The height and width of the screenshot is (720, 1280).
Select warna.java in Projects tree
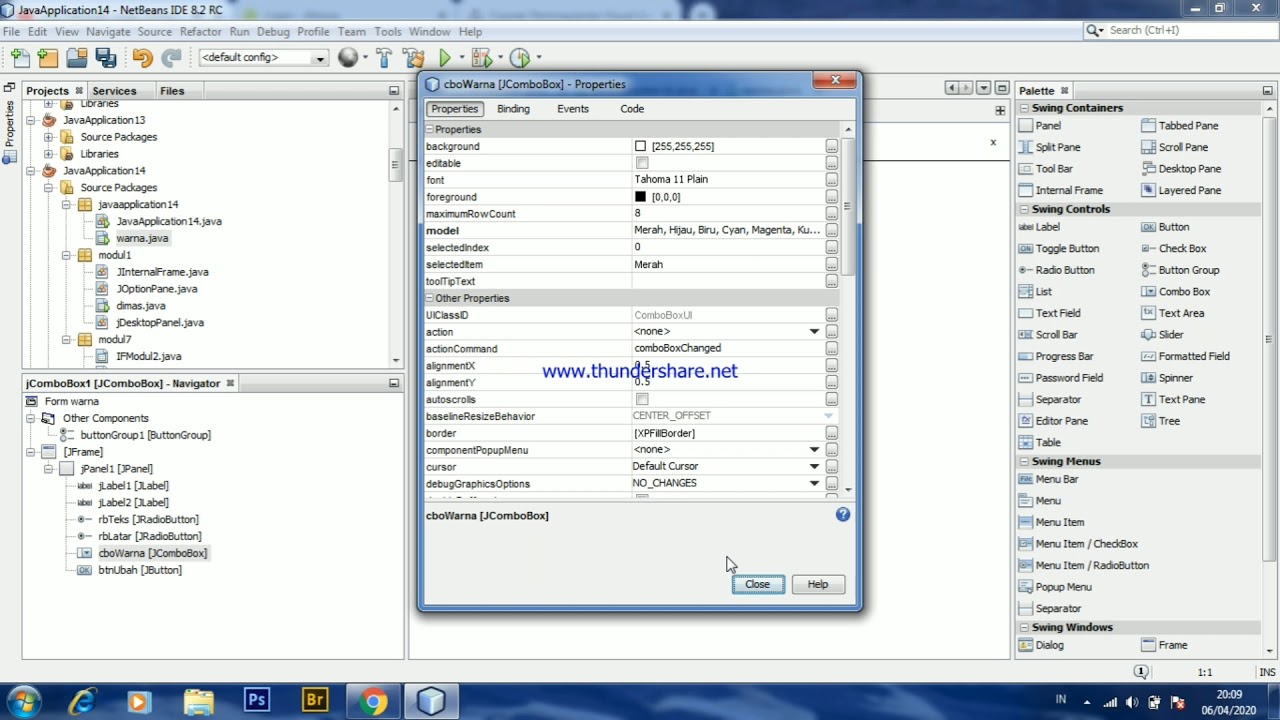pyautogui.click(x=142, y=238)
